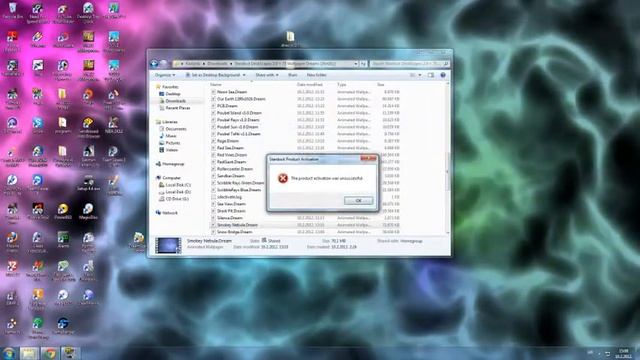The height and width of the screenshot is (360, 640).
Task: Select the Our Earth 1280x1024.Dream file
Action: 241,99
